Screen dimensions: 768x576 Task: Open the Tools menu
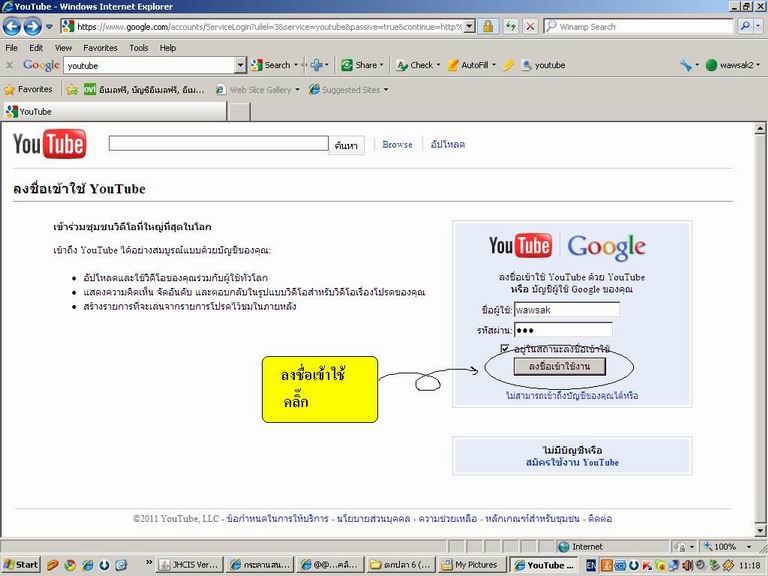pos(139,48)
